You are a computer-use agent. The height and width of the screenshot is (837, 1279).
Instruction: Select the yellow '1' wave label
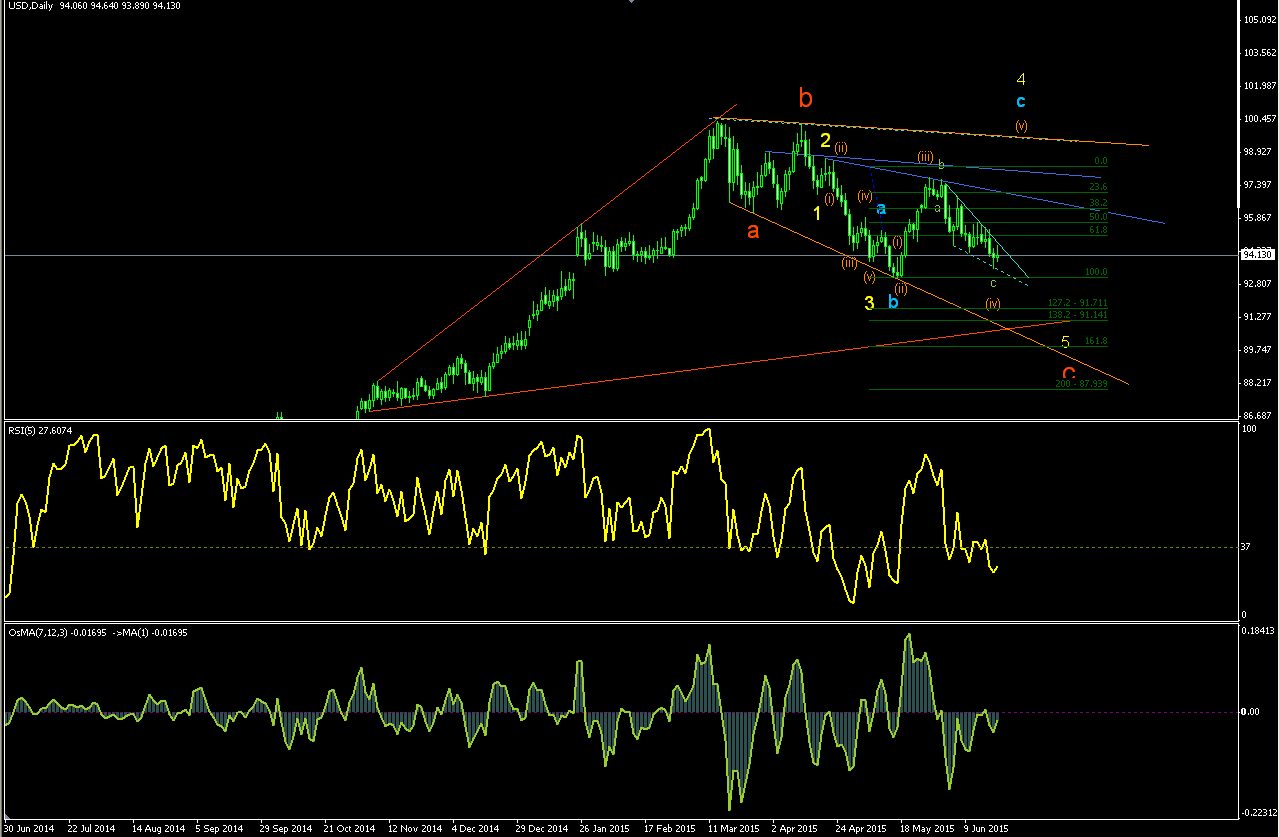pyautogui.click(x=817, y=213)
